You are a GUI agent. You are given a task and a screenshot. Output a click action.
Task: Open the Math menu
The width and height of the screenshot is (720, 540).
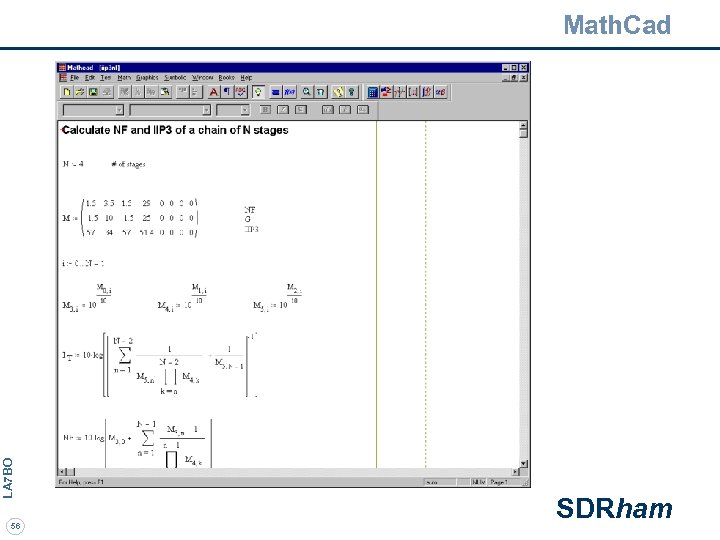tap(124, 78)
